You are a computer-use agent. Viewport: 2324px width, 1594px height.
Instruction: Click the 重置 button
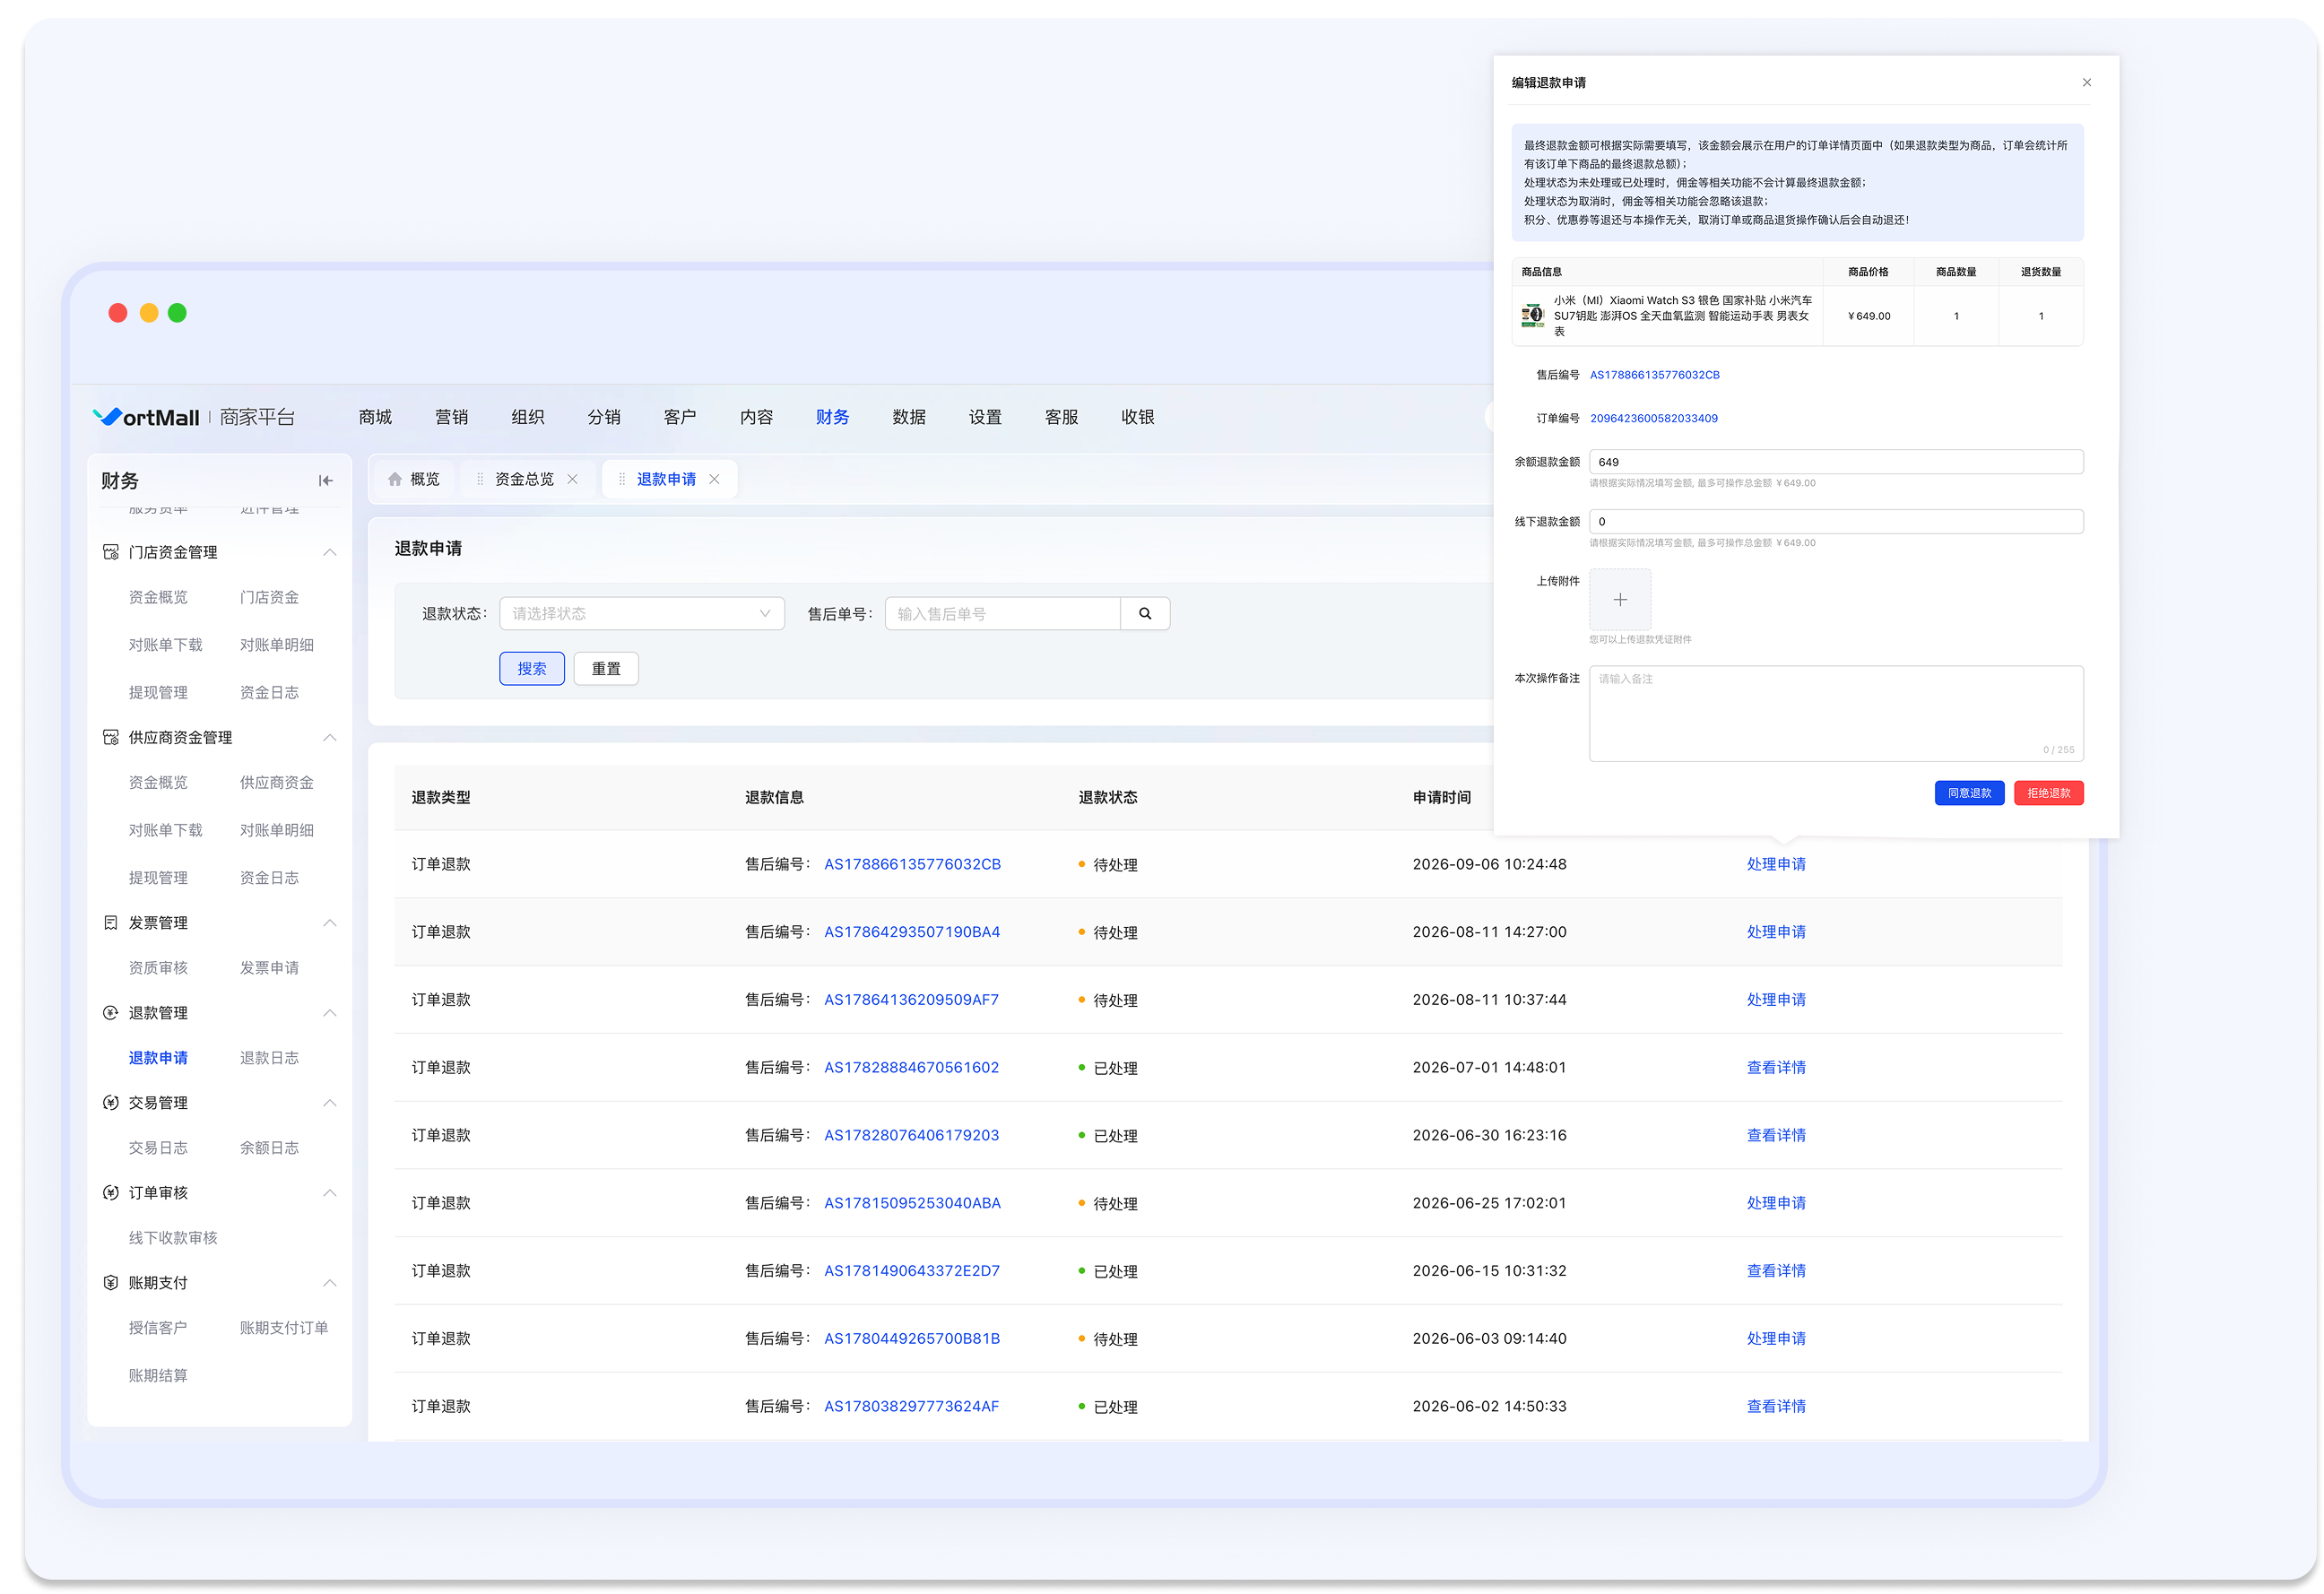pyautogui.click(x=606, y=669)
